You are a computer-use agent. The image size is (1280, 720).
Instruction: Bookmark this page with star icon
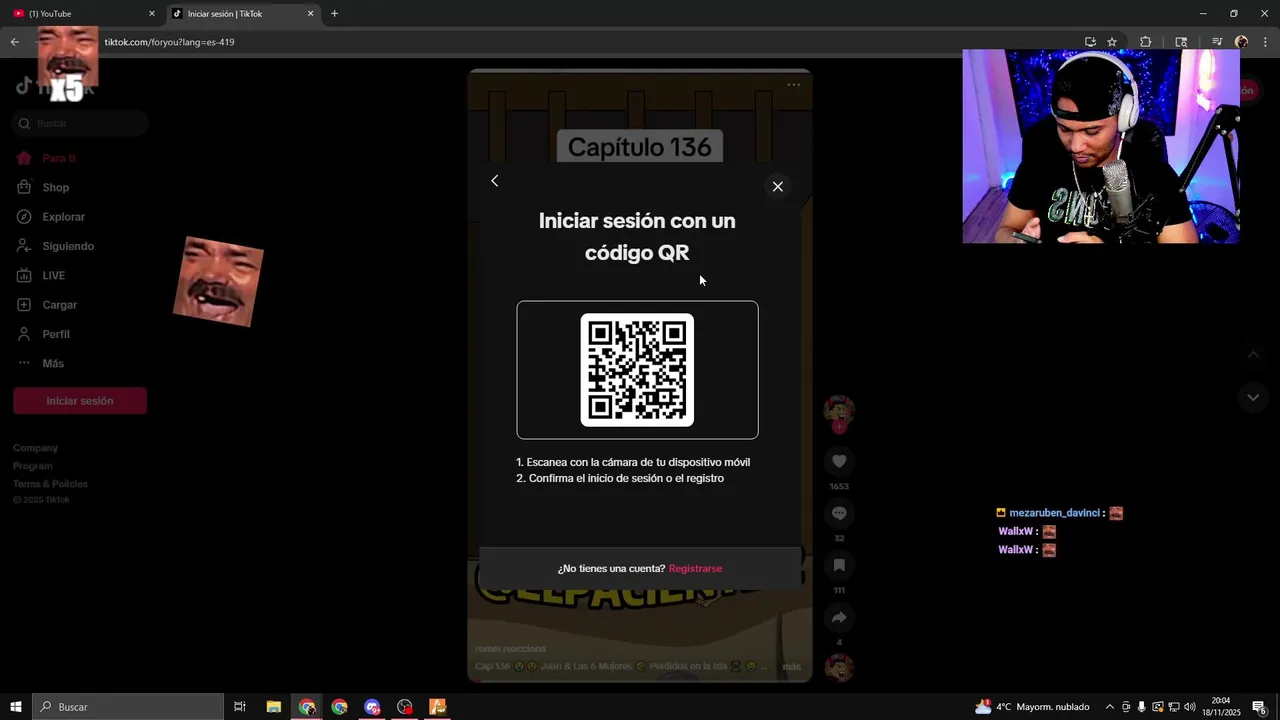pyautogui.click(x=1112, y=42)
